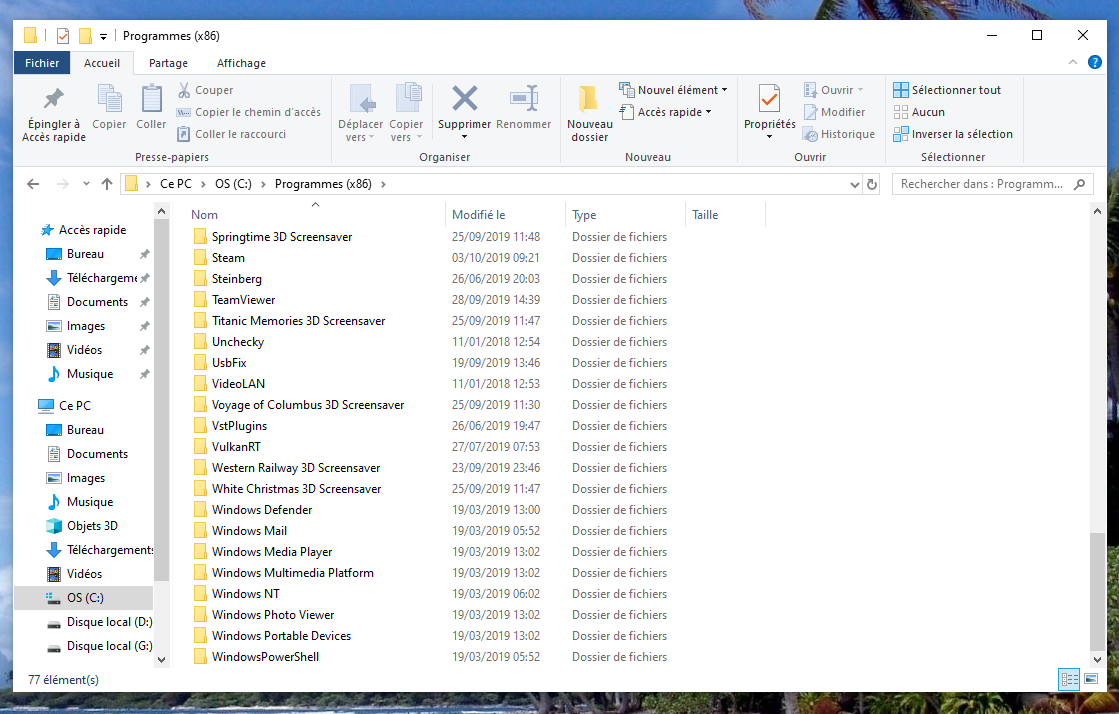This screenshot has height=714, width=1119.
Task: Switch to large icons view
Action: click(x=1091, y=679)
